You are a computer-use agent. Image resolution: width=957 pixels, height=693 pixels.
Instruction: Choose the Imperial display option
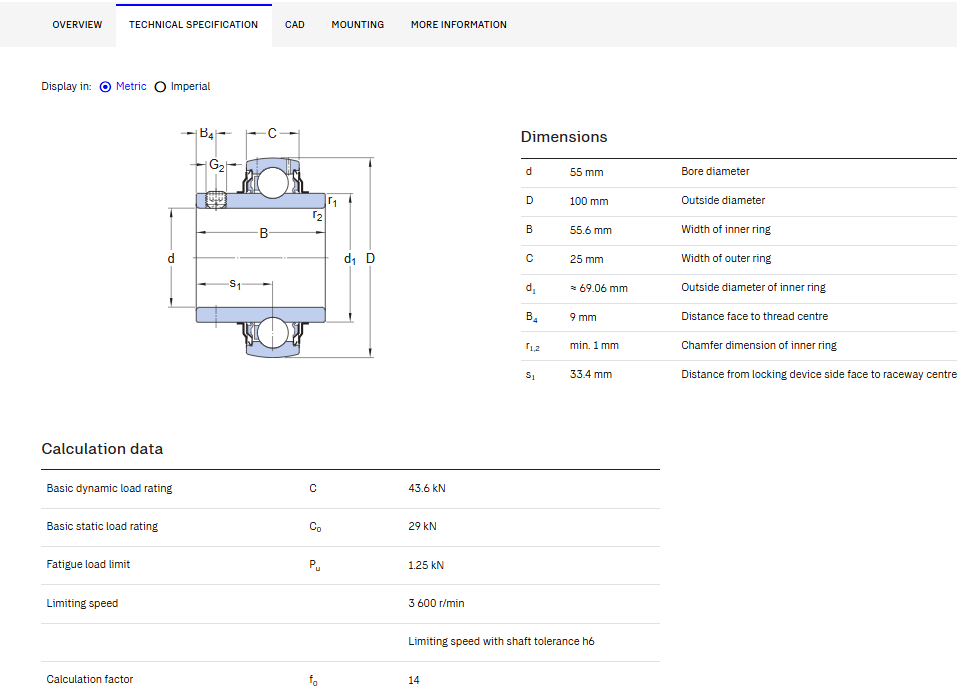(161, 87)
